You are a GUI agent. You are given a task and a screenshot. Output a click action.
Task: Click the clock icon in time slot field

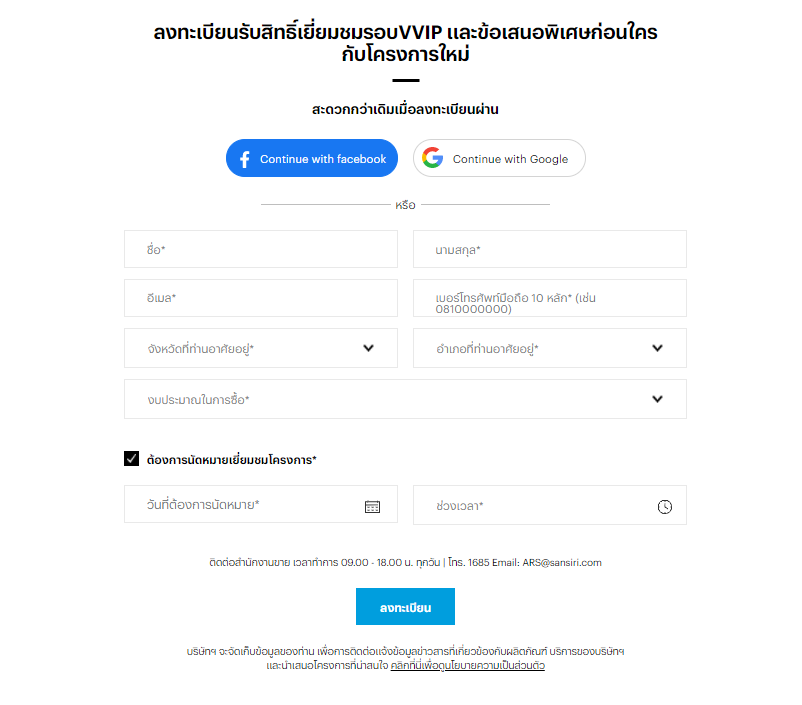pyautogui.click(x=664, y=506)
